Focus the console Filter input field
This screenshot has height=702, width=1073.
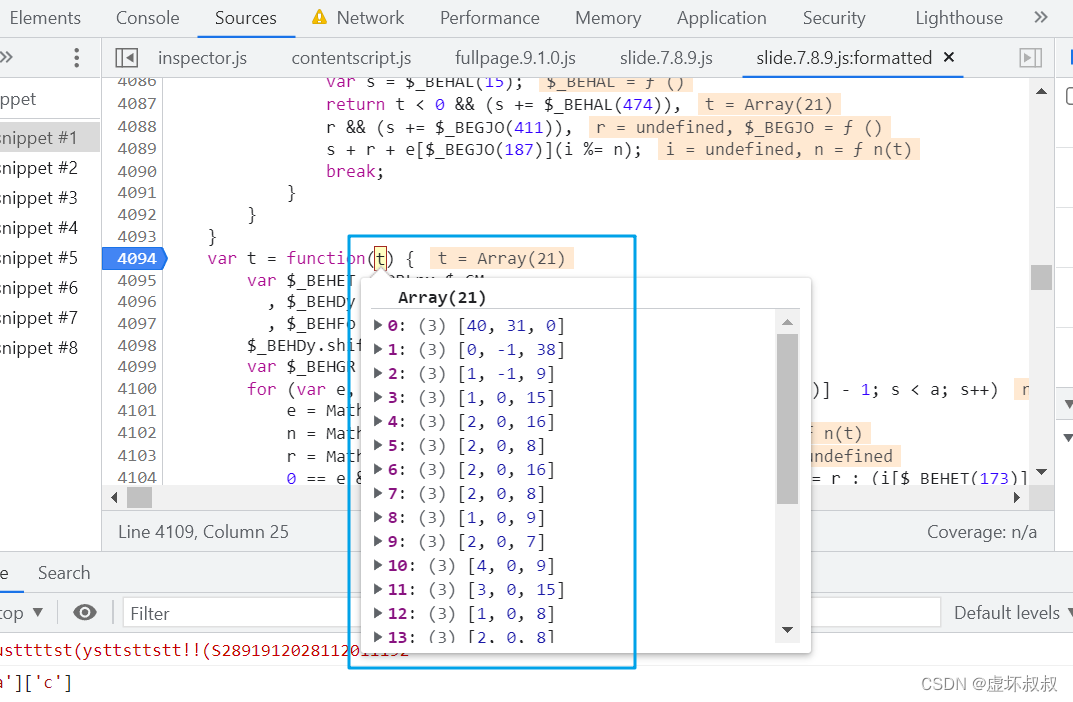(531, 613)
